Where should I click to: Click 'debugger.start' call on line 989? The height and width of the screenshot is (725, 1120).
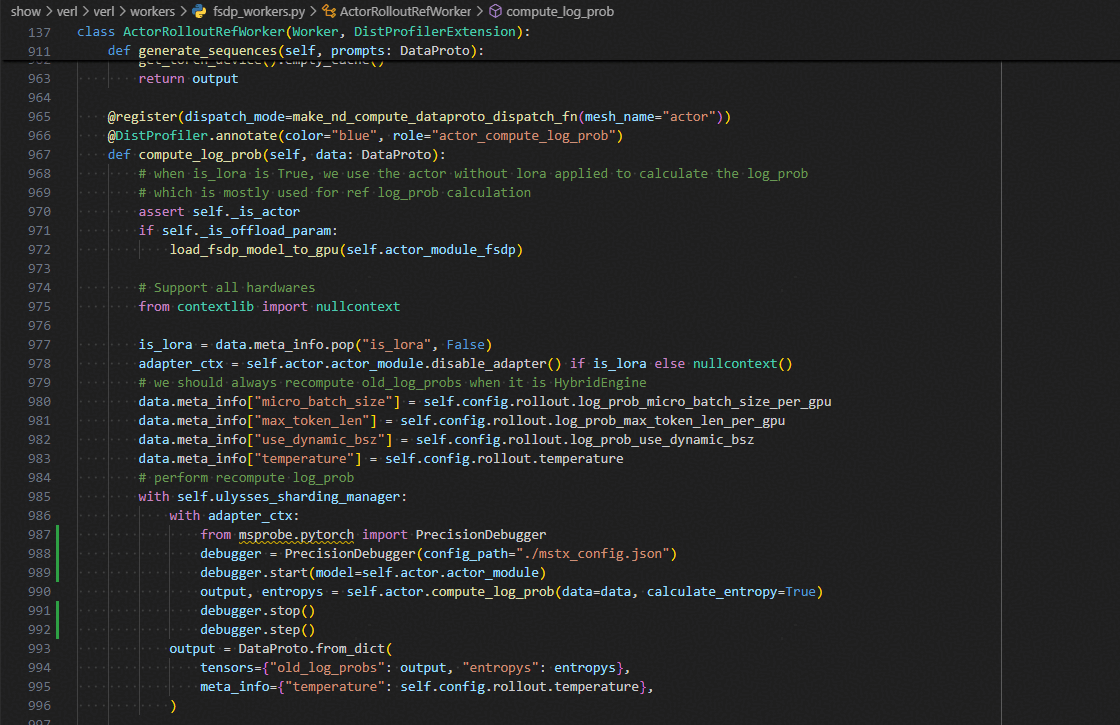(254, 573)
